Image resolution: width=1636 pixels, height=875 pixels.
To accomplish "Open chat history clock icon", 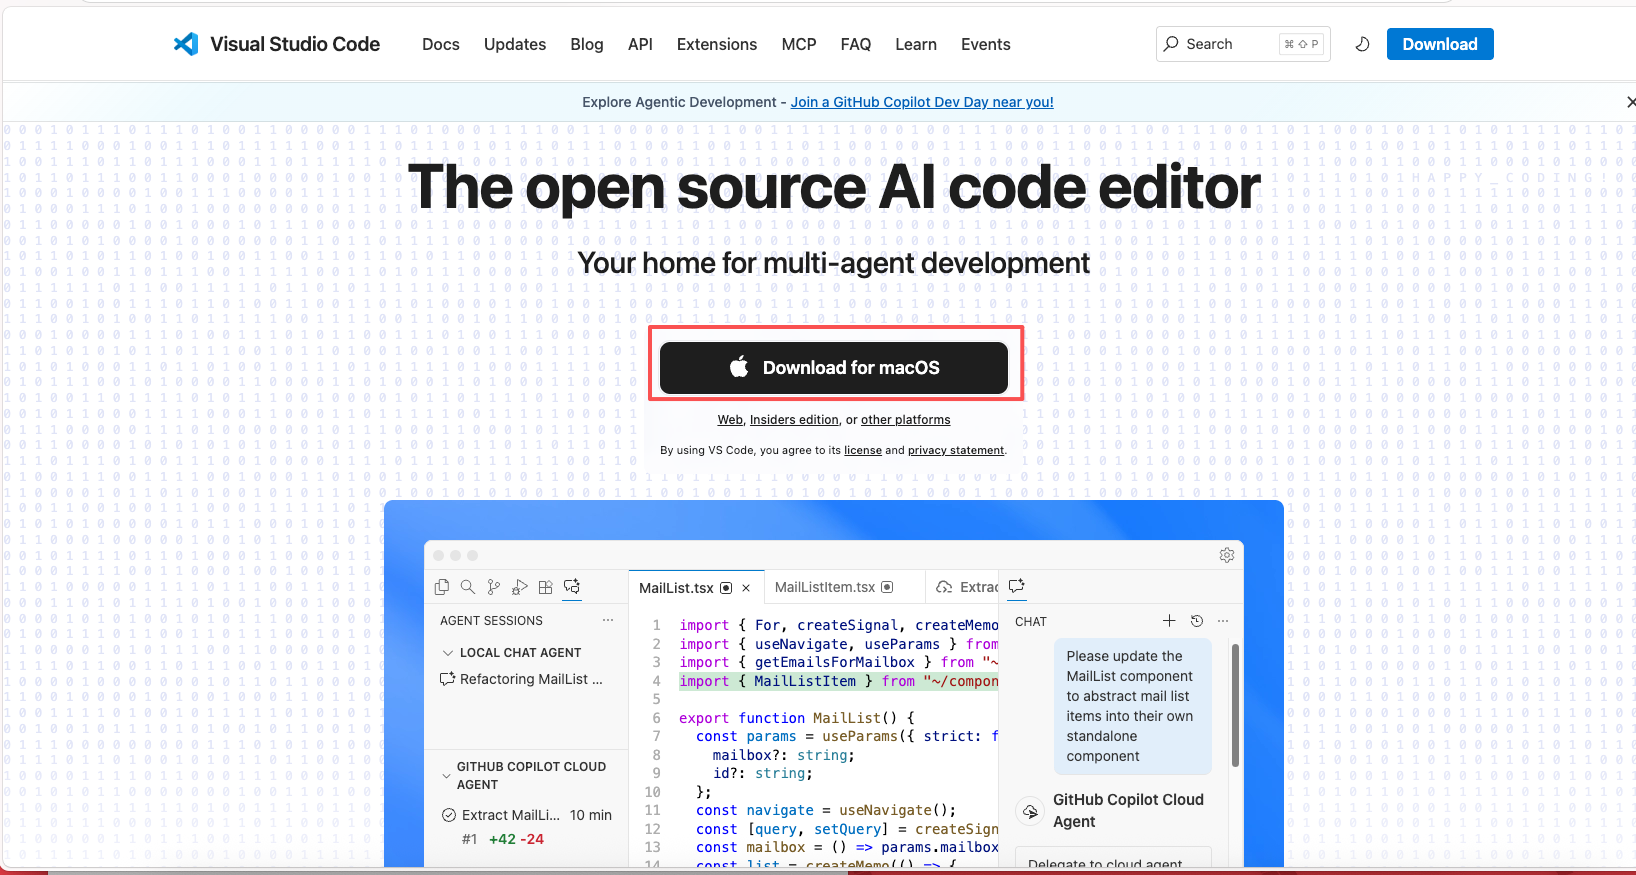I will click(x=1197, y=621).
